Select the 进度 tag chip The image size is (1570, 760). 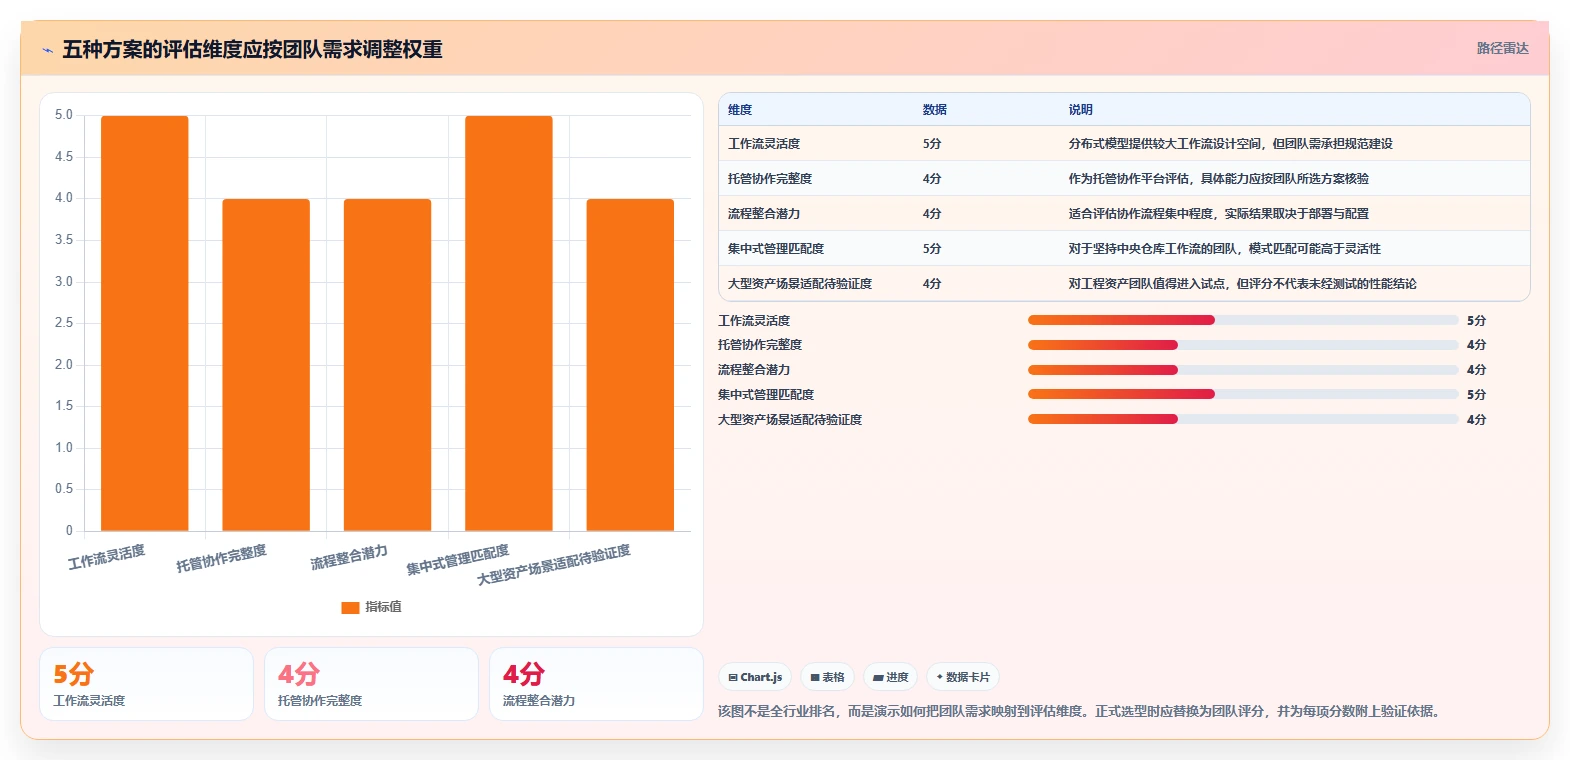pyautogui.click(x=890, y=677)
